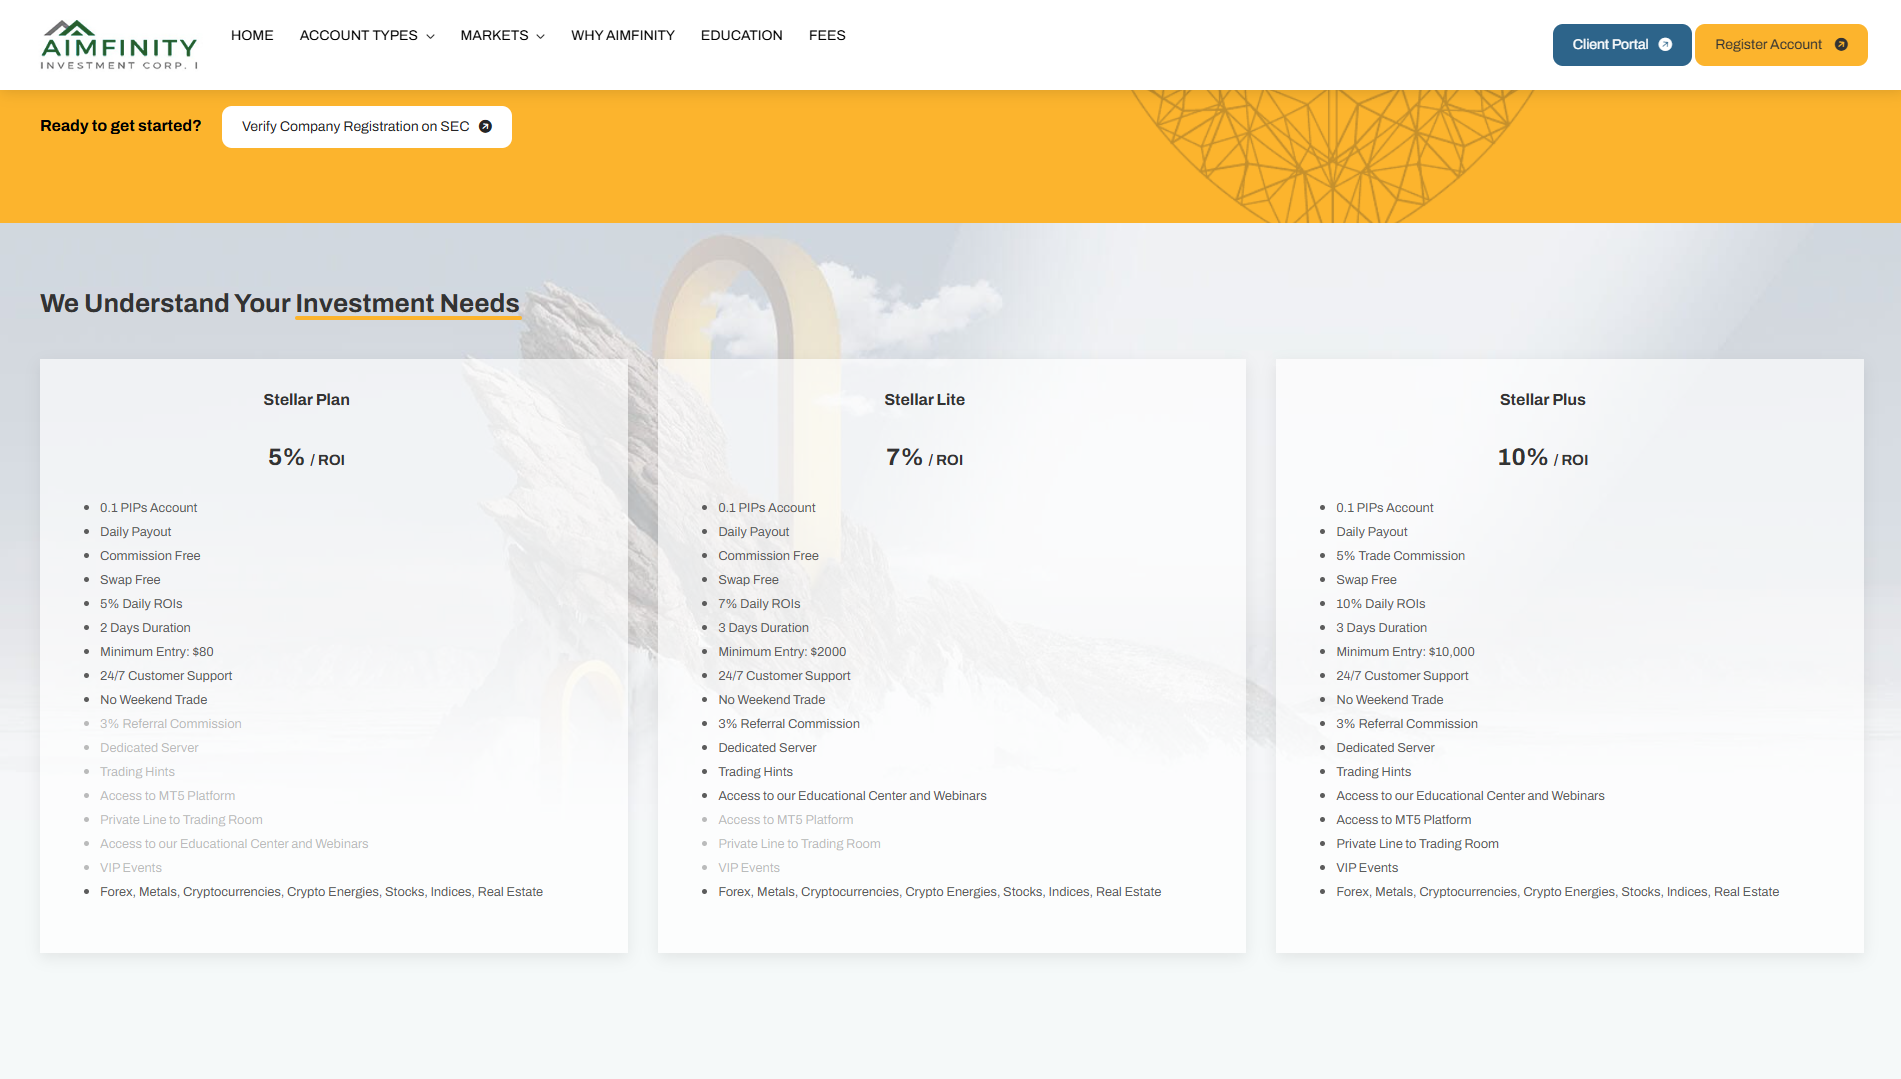
Task: Click the Client Portal button
Action: [x=1622, y=45]
